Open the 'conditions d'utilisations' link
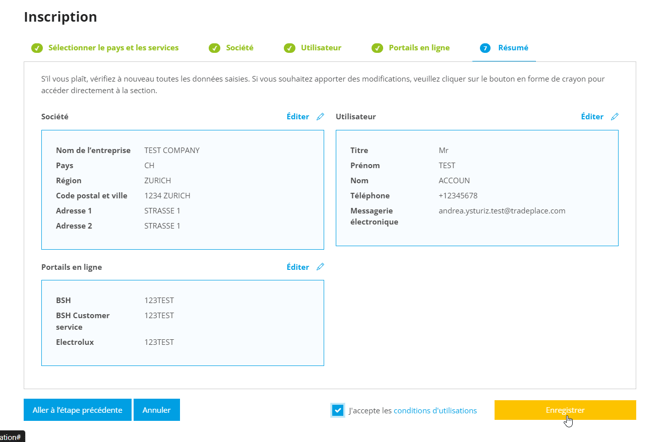This screenshot has width=670, height=442. 435,410
